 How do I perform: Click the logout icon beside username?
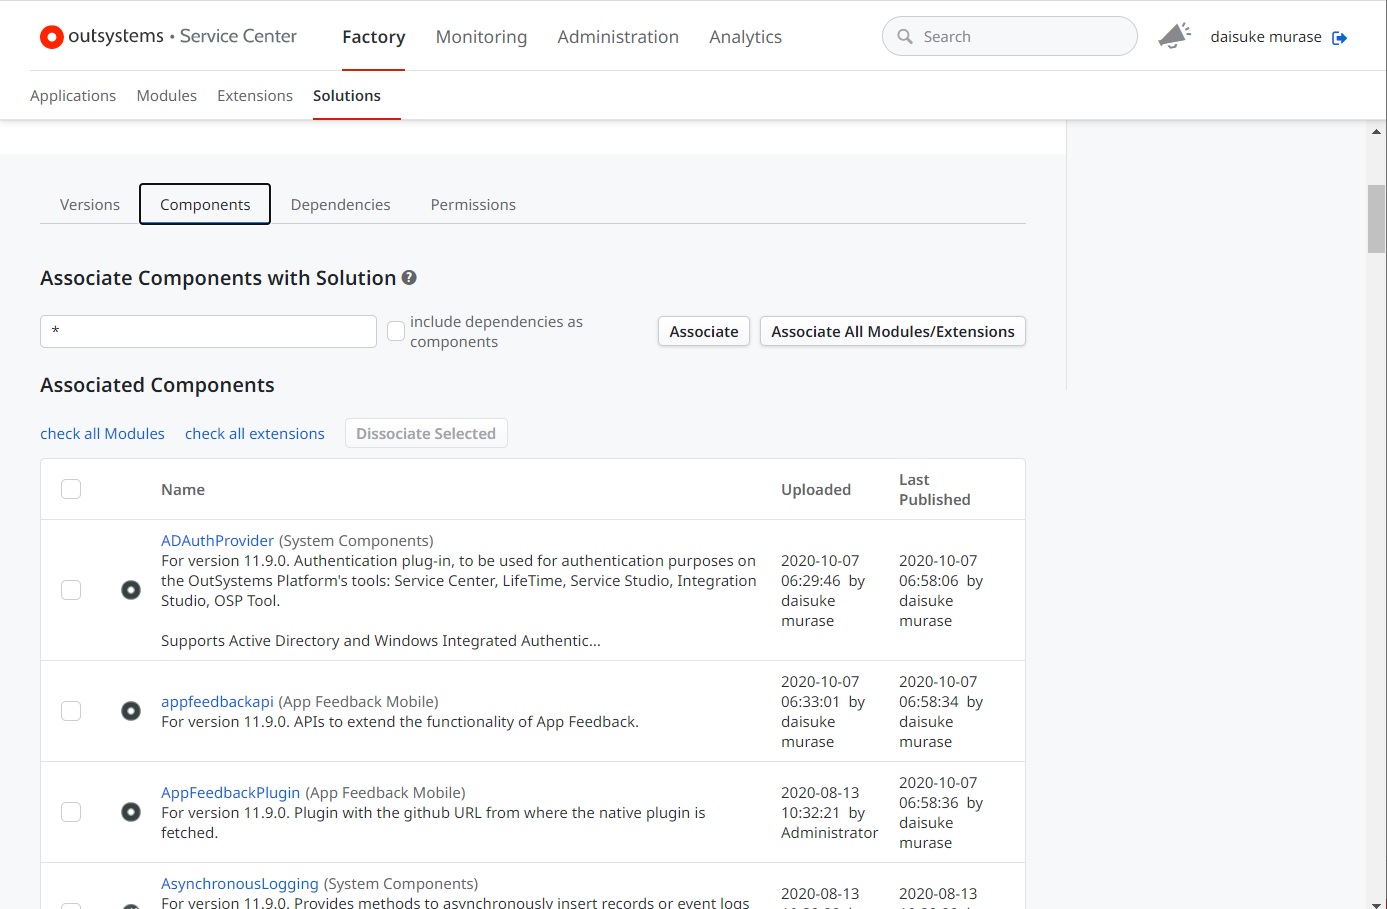[1340, 38]
